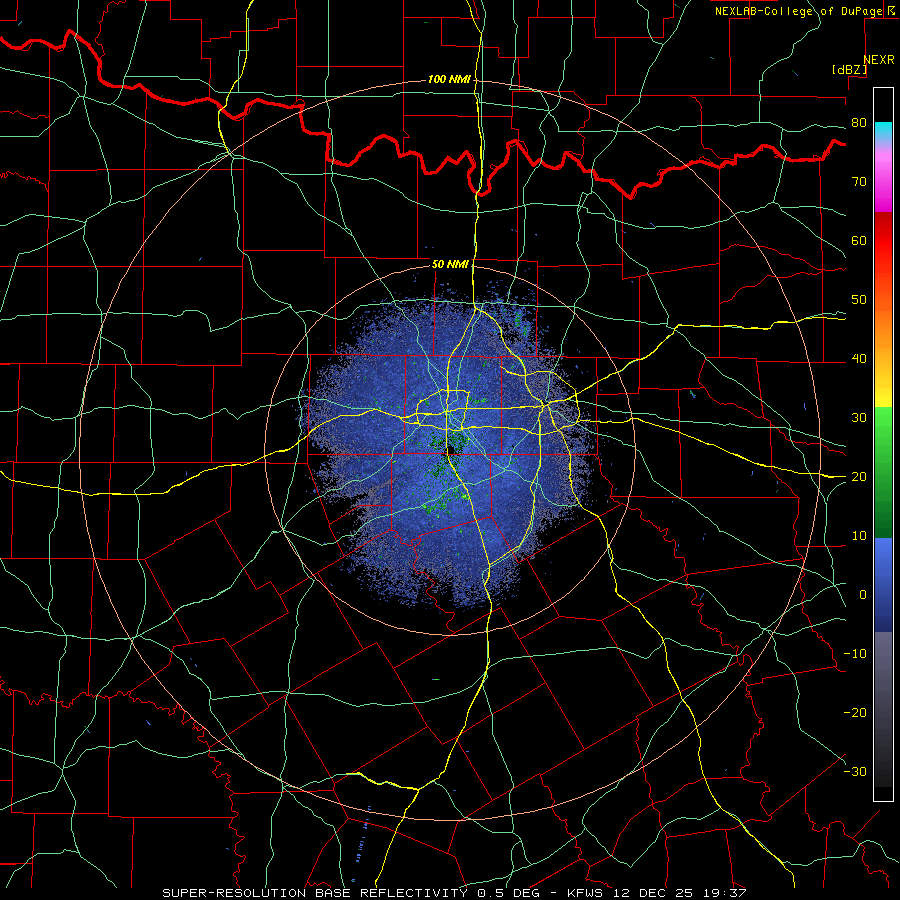Image resolution: width=900 pixels, height=900 pixels.
Task: Click the 0.5 DEG elevation text in the caption
Action: [x=509, y=893]
